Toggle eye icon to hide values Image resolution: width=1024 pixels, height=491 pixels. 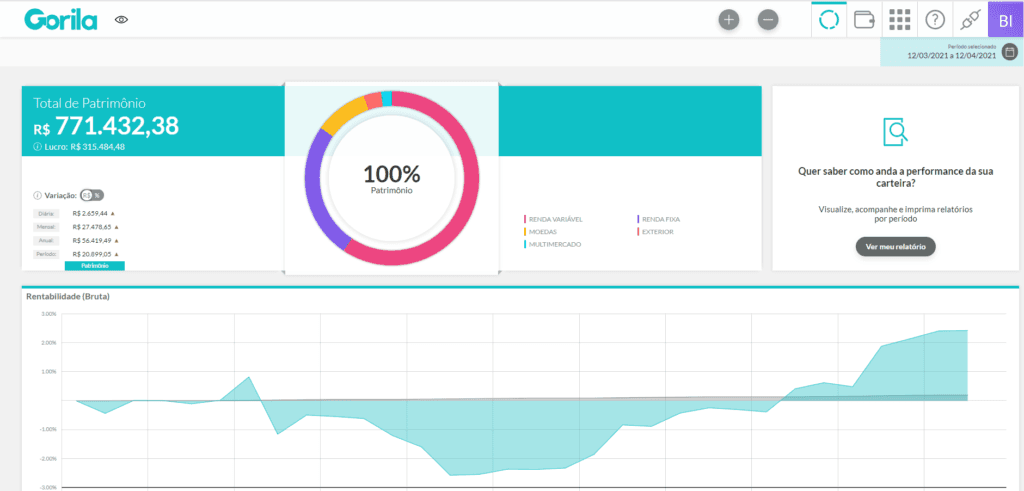122,19
